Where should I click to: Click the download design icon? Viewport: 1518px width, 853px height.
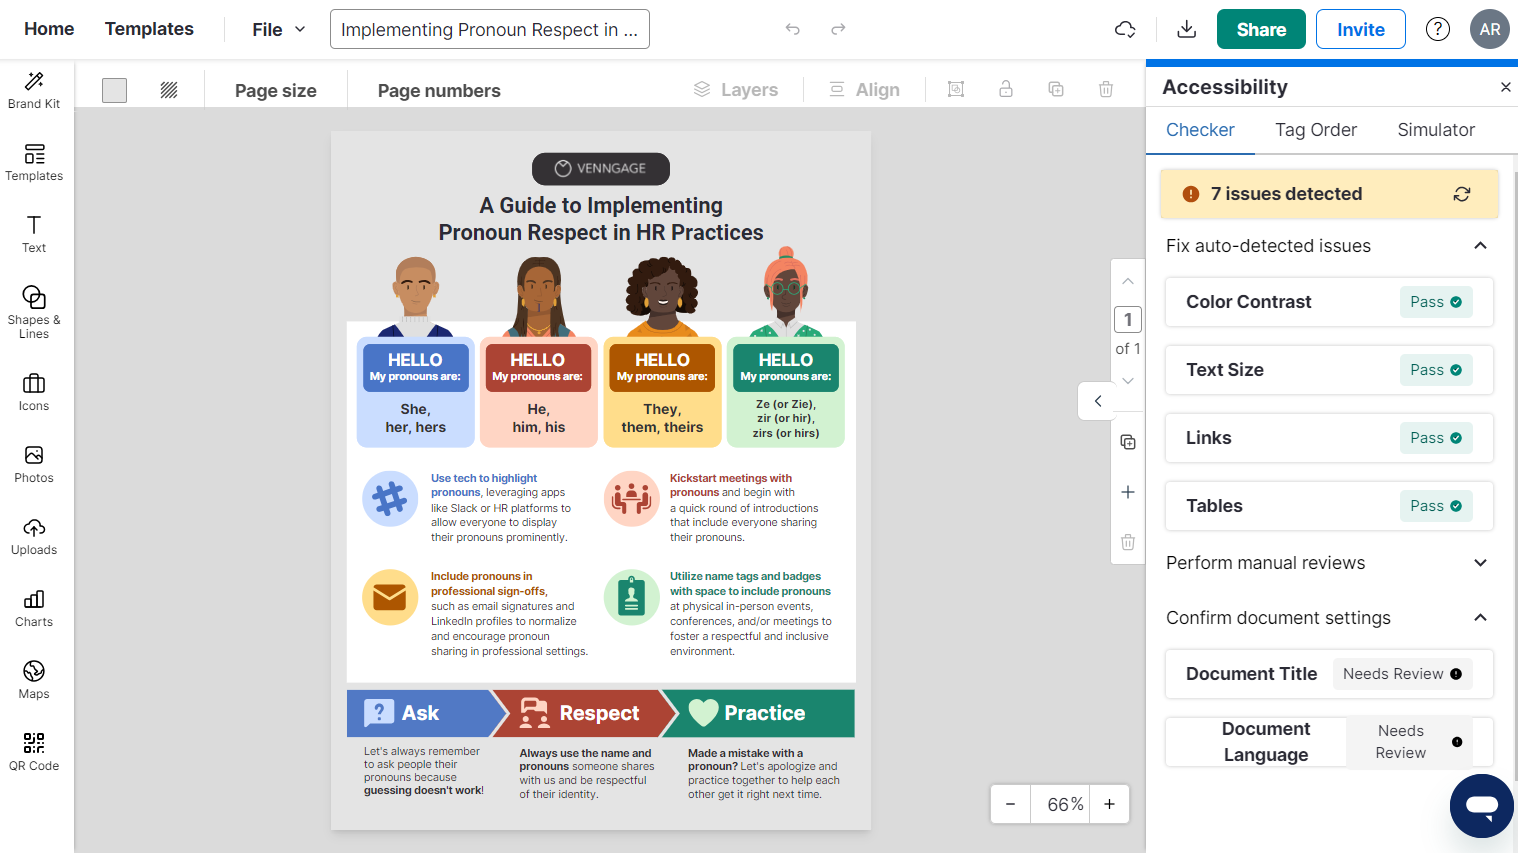1186,29
